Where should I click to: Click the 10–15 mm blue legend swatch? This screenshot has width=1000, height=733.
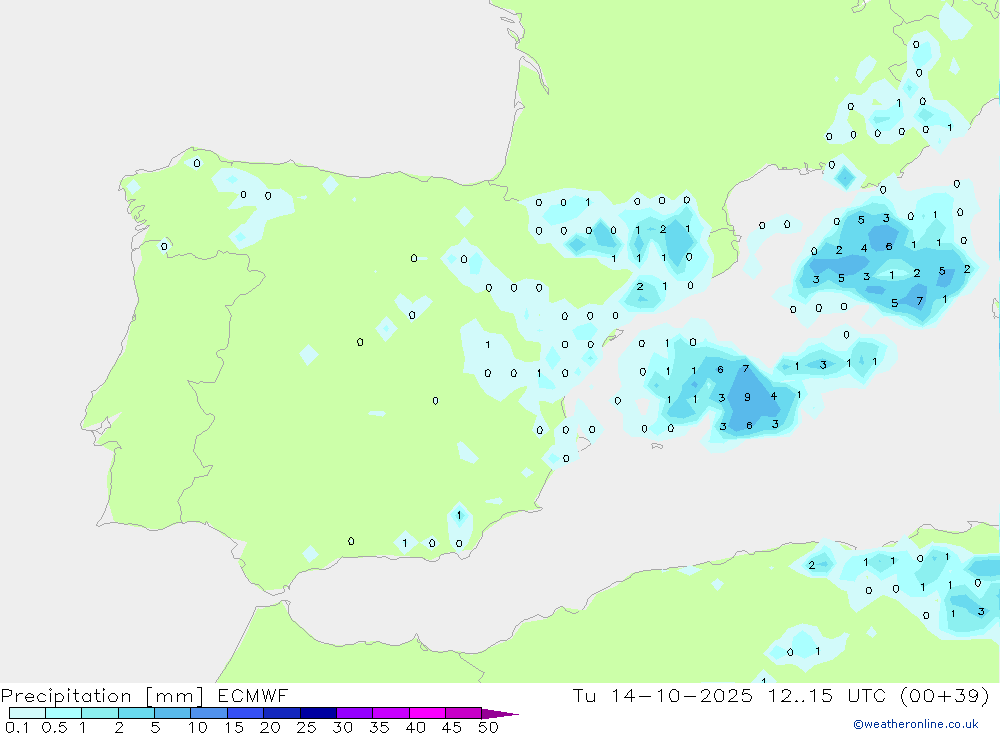tap(209, 713)
